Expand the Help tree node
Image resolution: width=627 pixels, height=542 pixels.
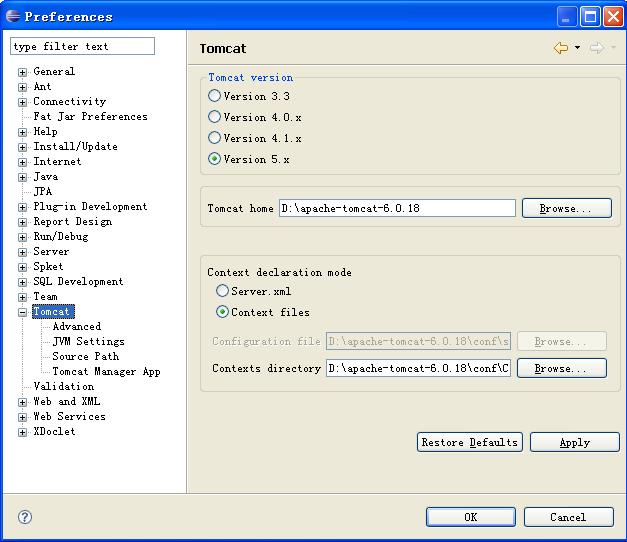point(22,132)
